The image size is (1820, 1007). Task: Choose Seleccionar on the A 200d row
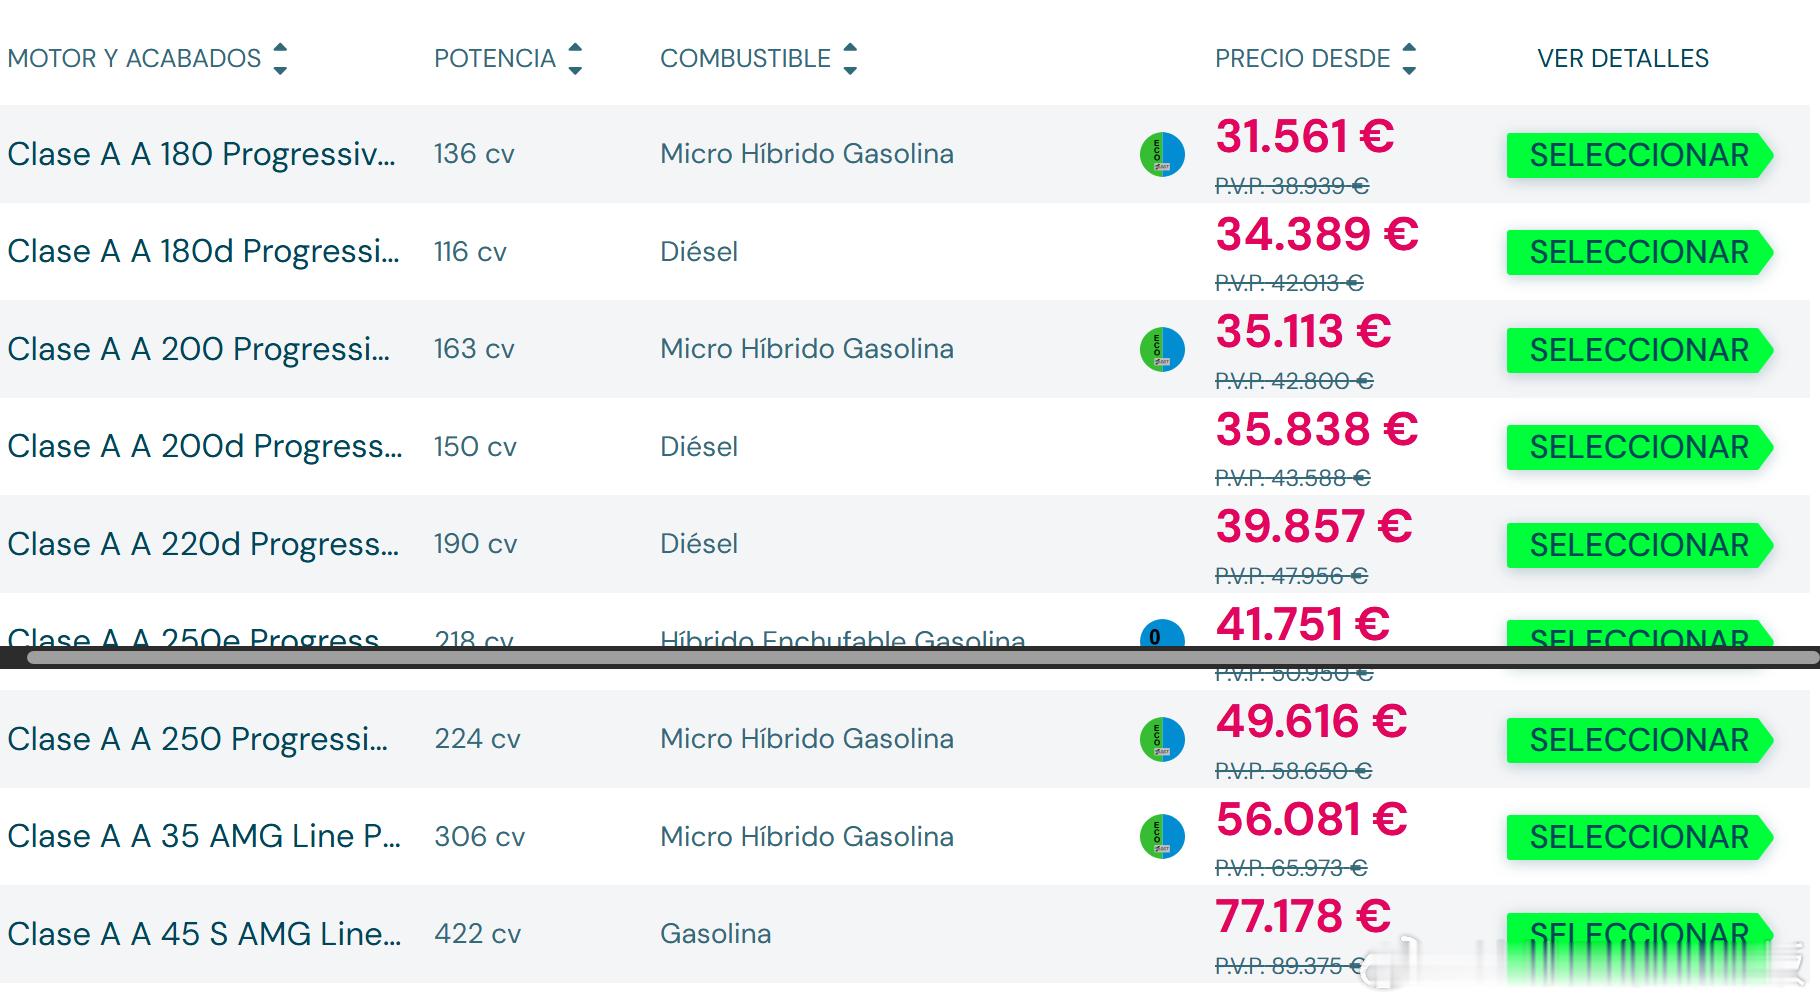(1638, 448)
